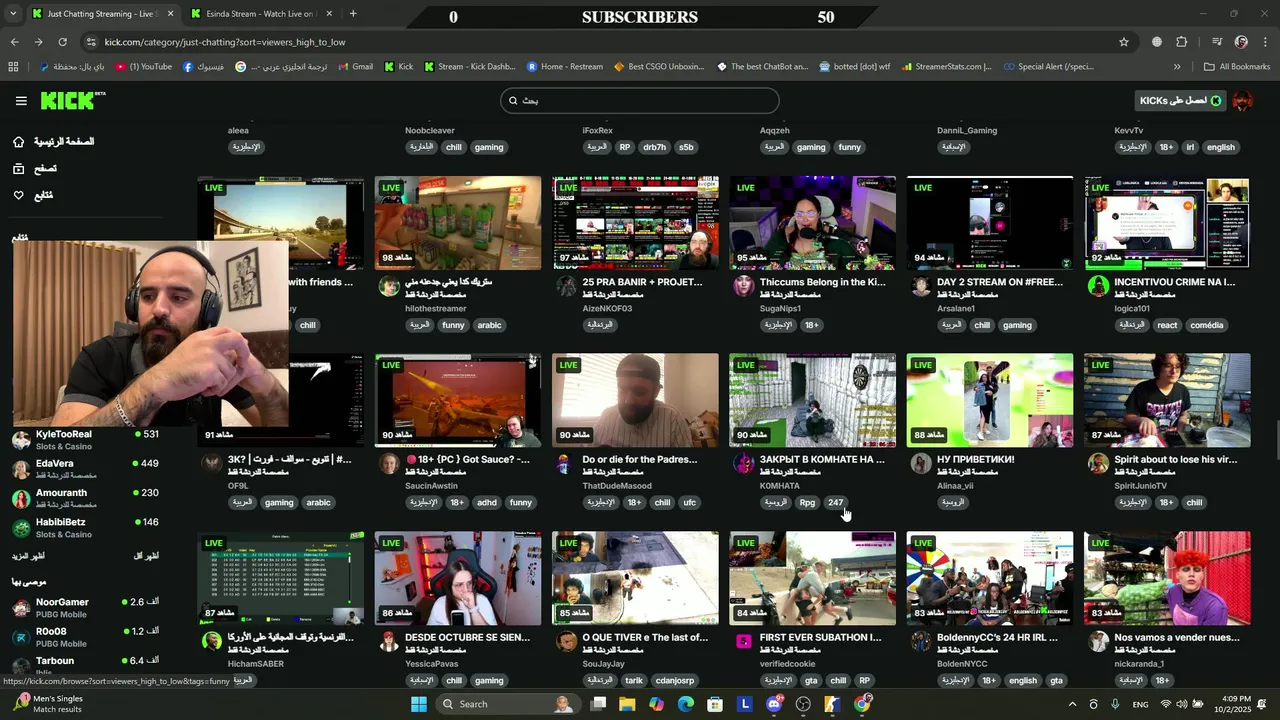This screenshot has height=720, width=1280.
Task: Bookmark this page with the star
Action: [1124, 42]
